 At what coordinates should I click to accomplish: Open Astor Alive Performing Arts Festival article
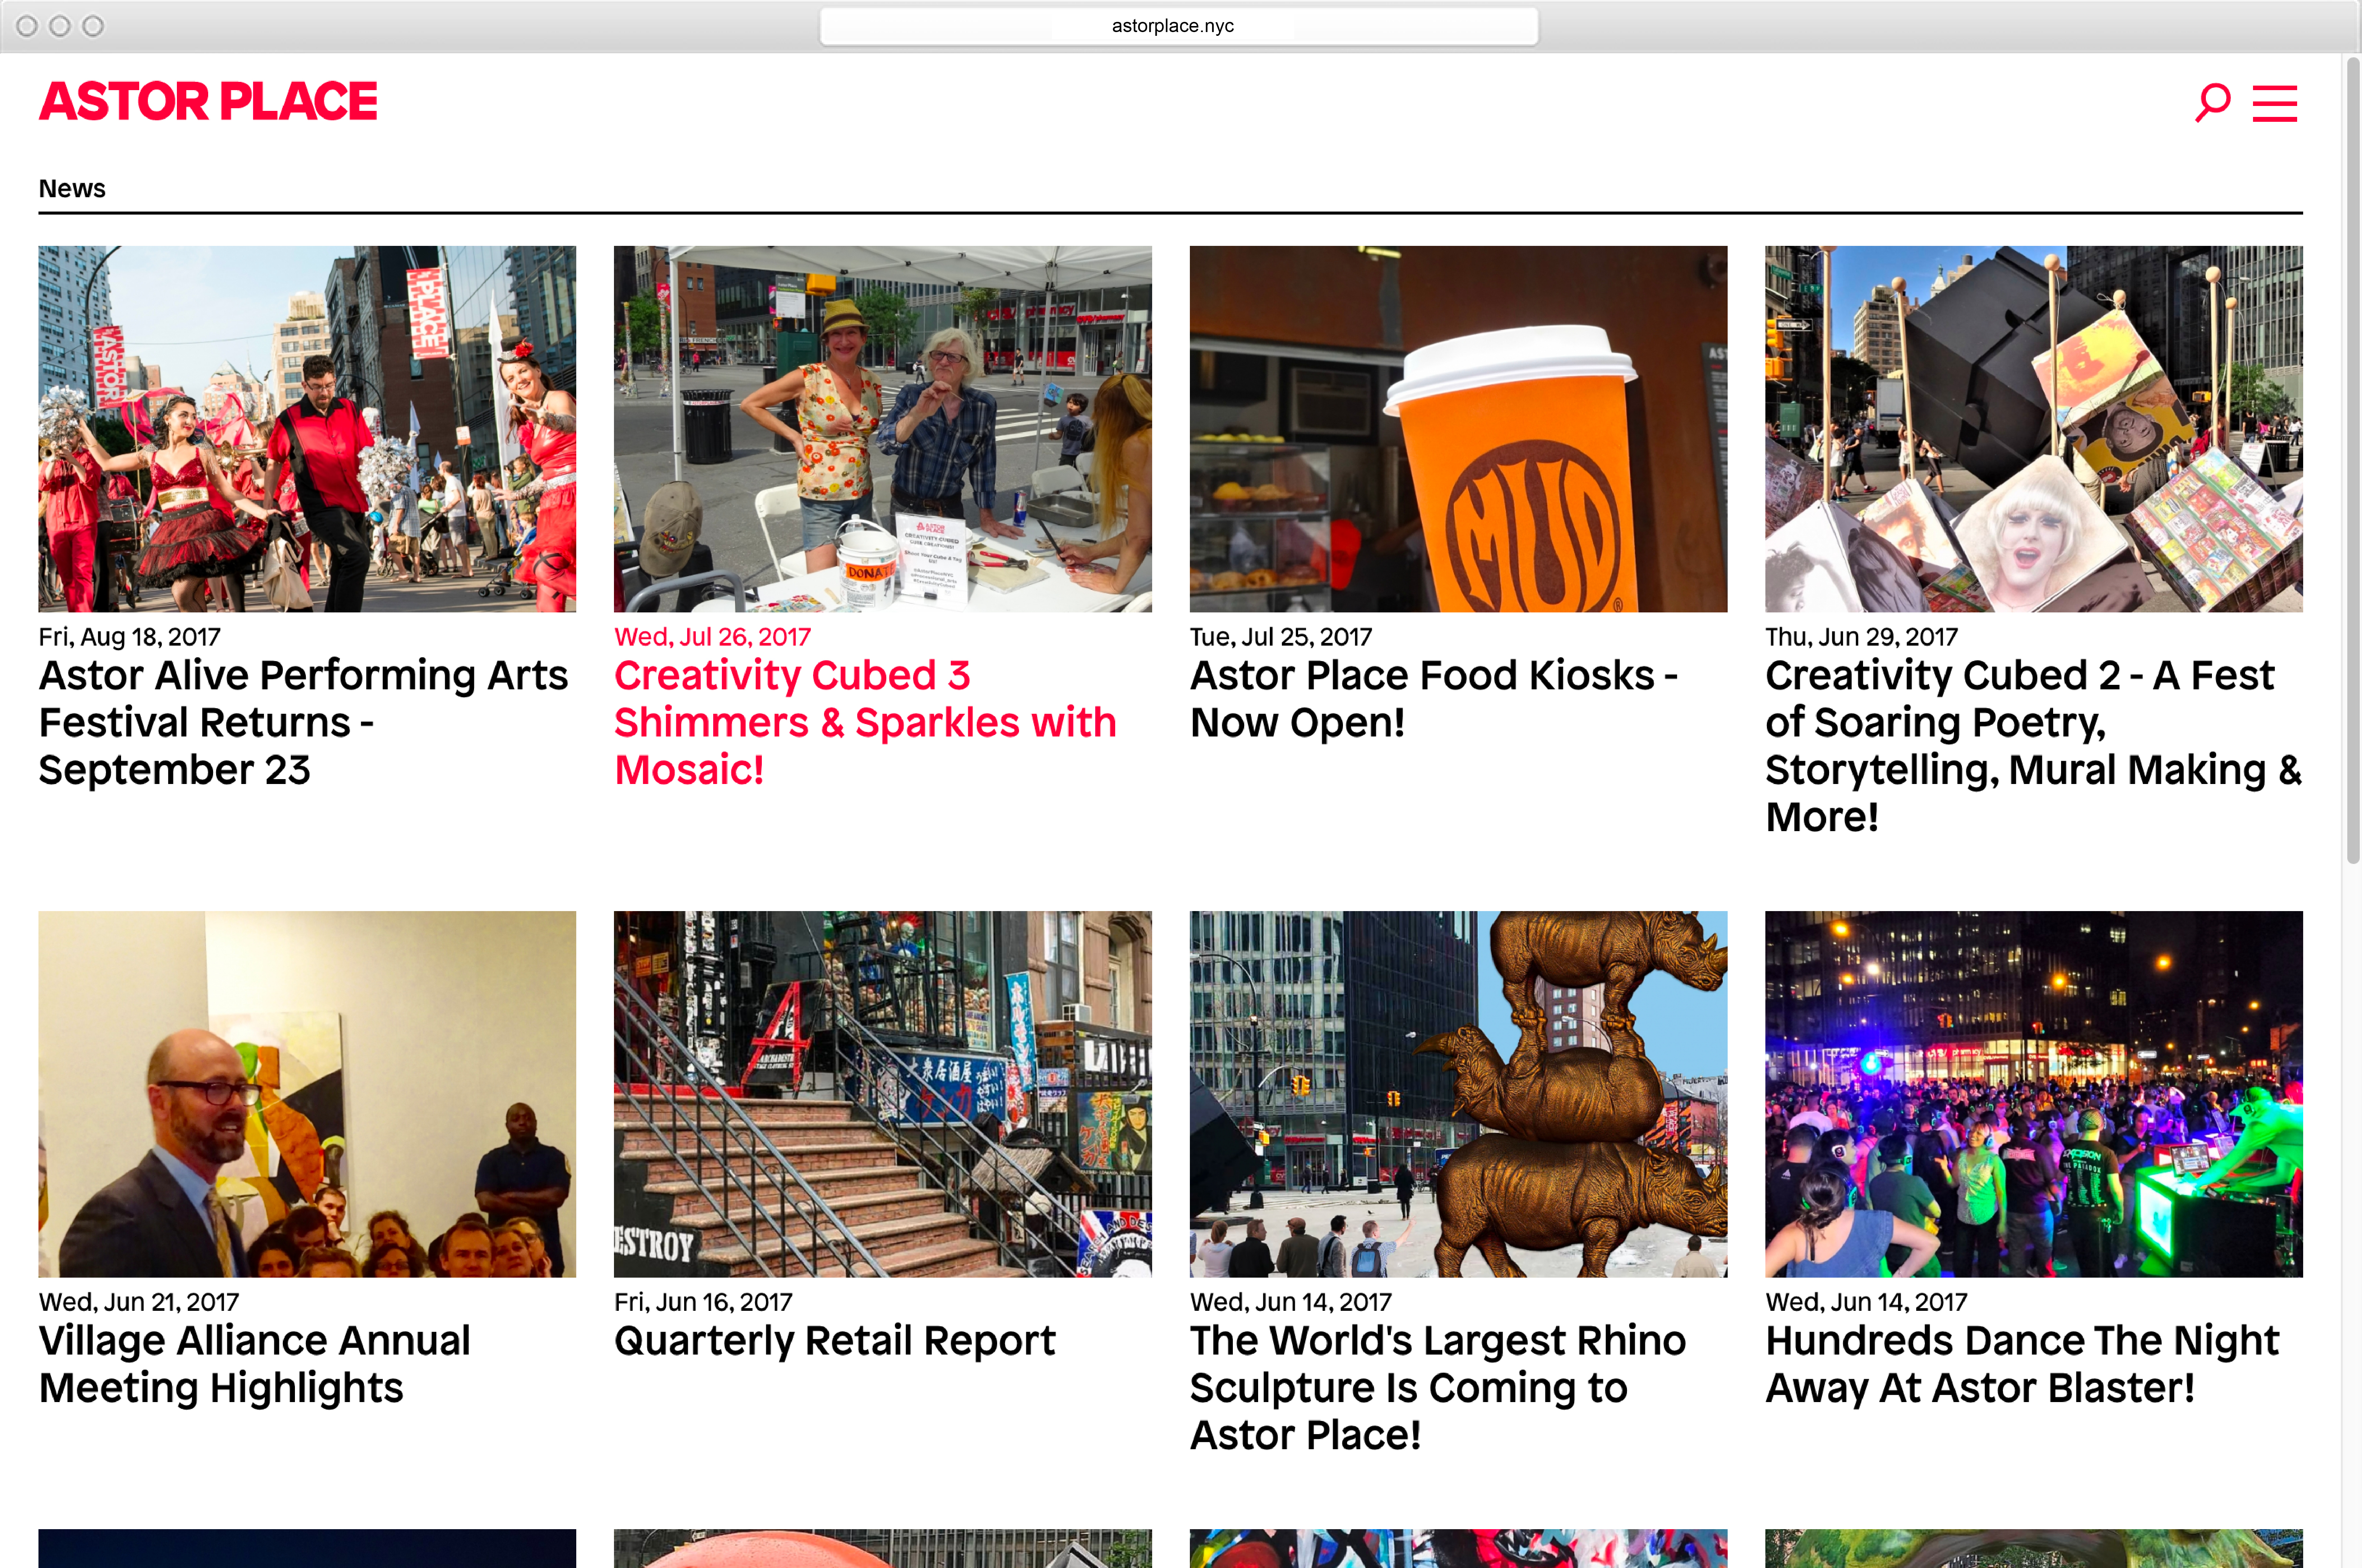pyautogui.click(x=303, y=722)
